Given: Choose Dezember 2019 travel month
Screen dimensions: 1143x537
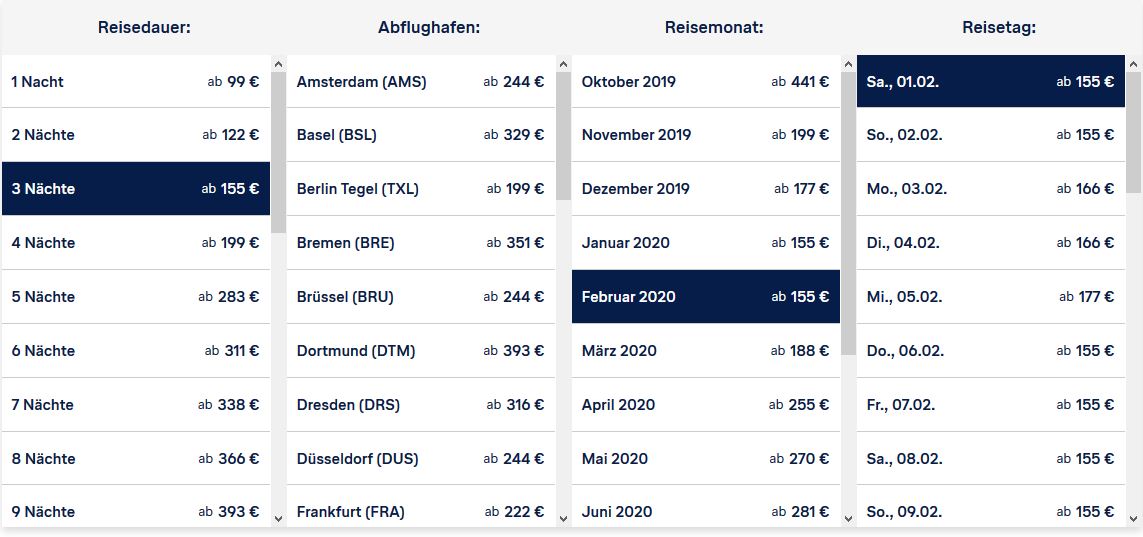Looking at the screenshot, I should pos(706,189).
